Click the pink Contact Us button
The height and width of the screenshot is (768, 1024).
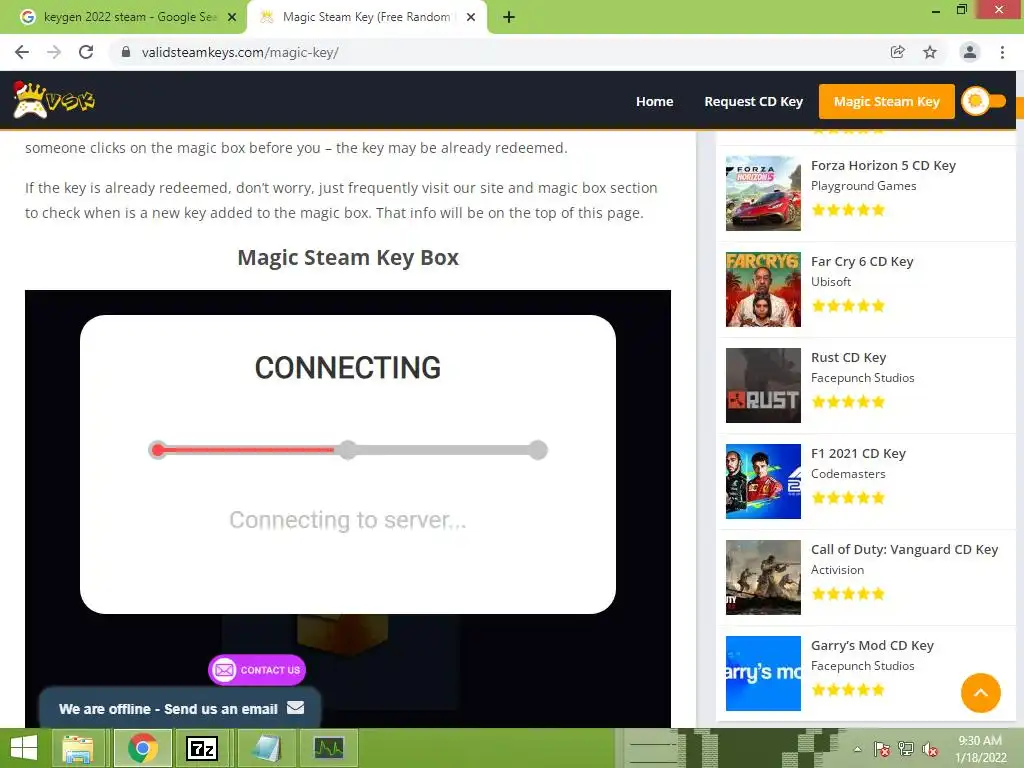(x=257, y=670)
